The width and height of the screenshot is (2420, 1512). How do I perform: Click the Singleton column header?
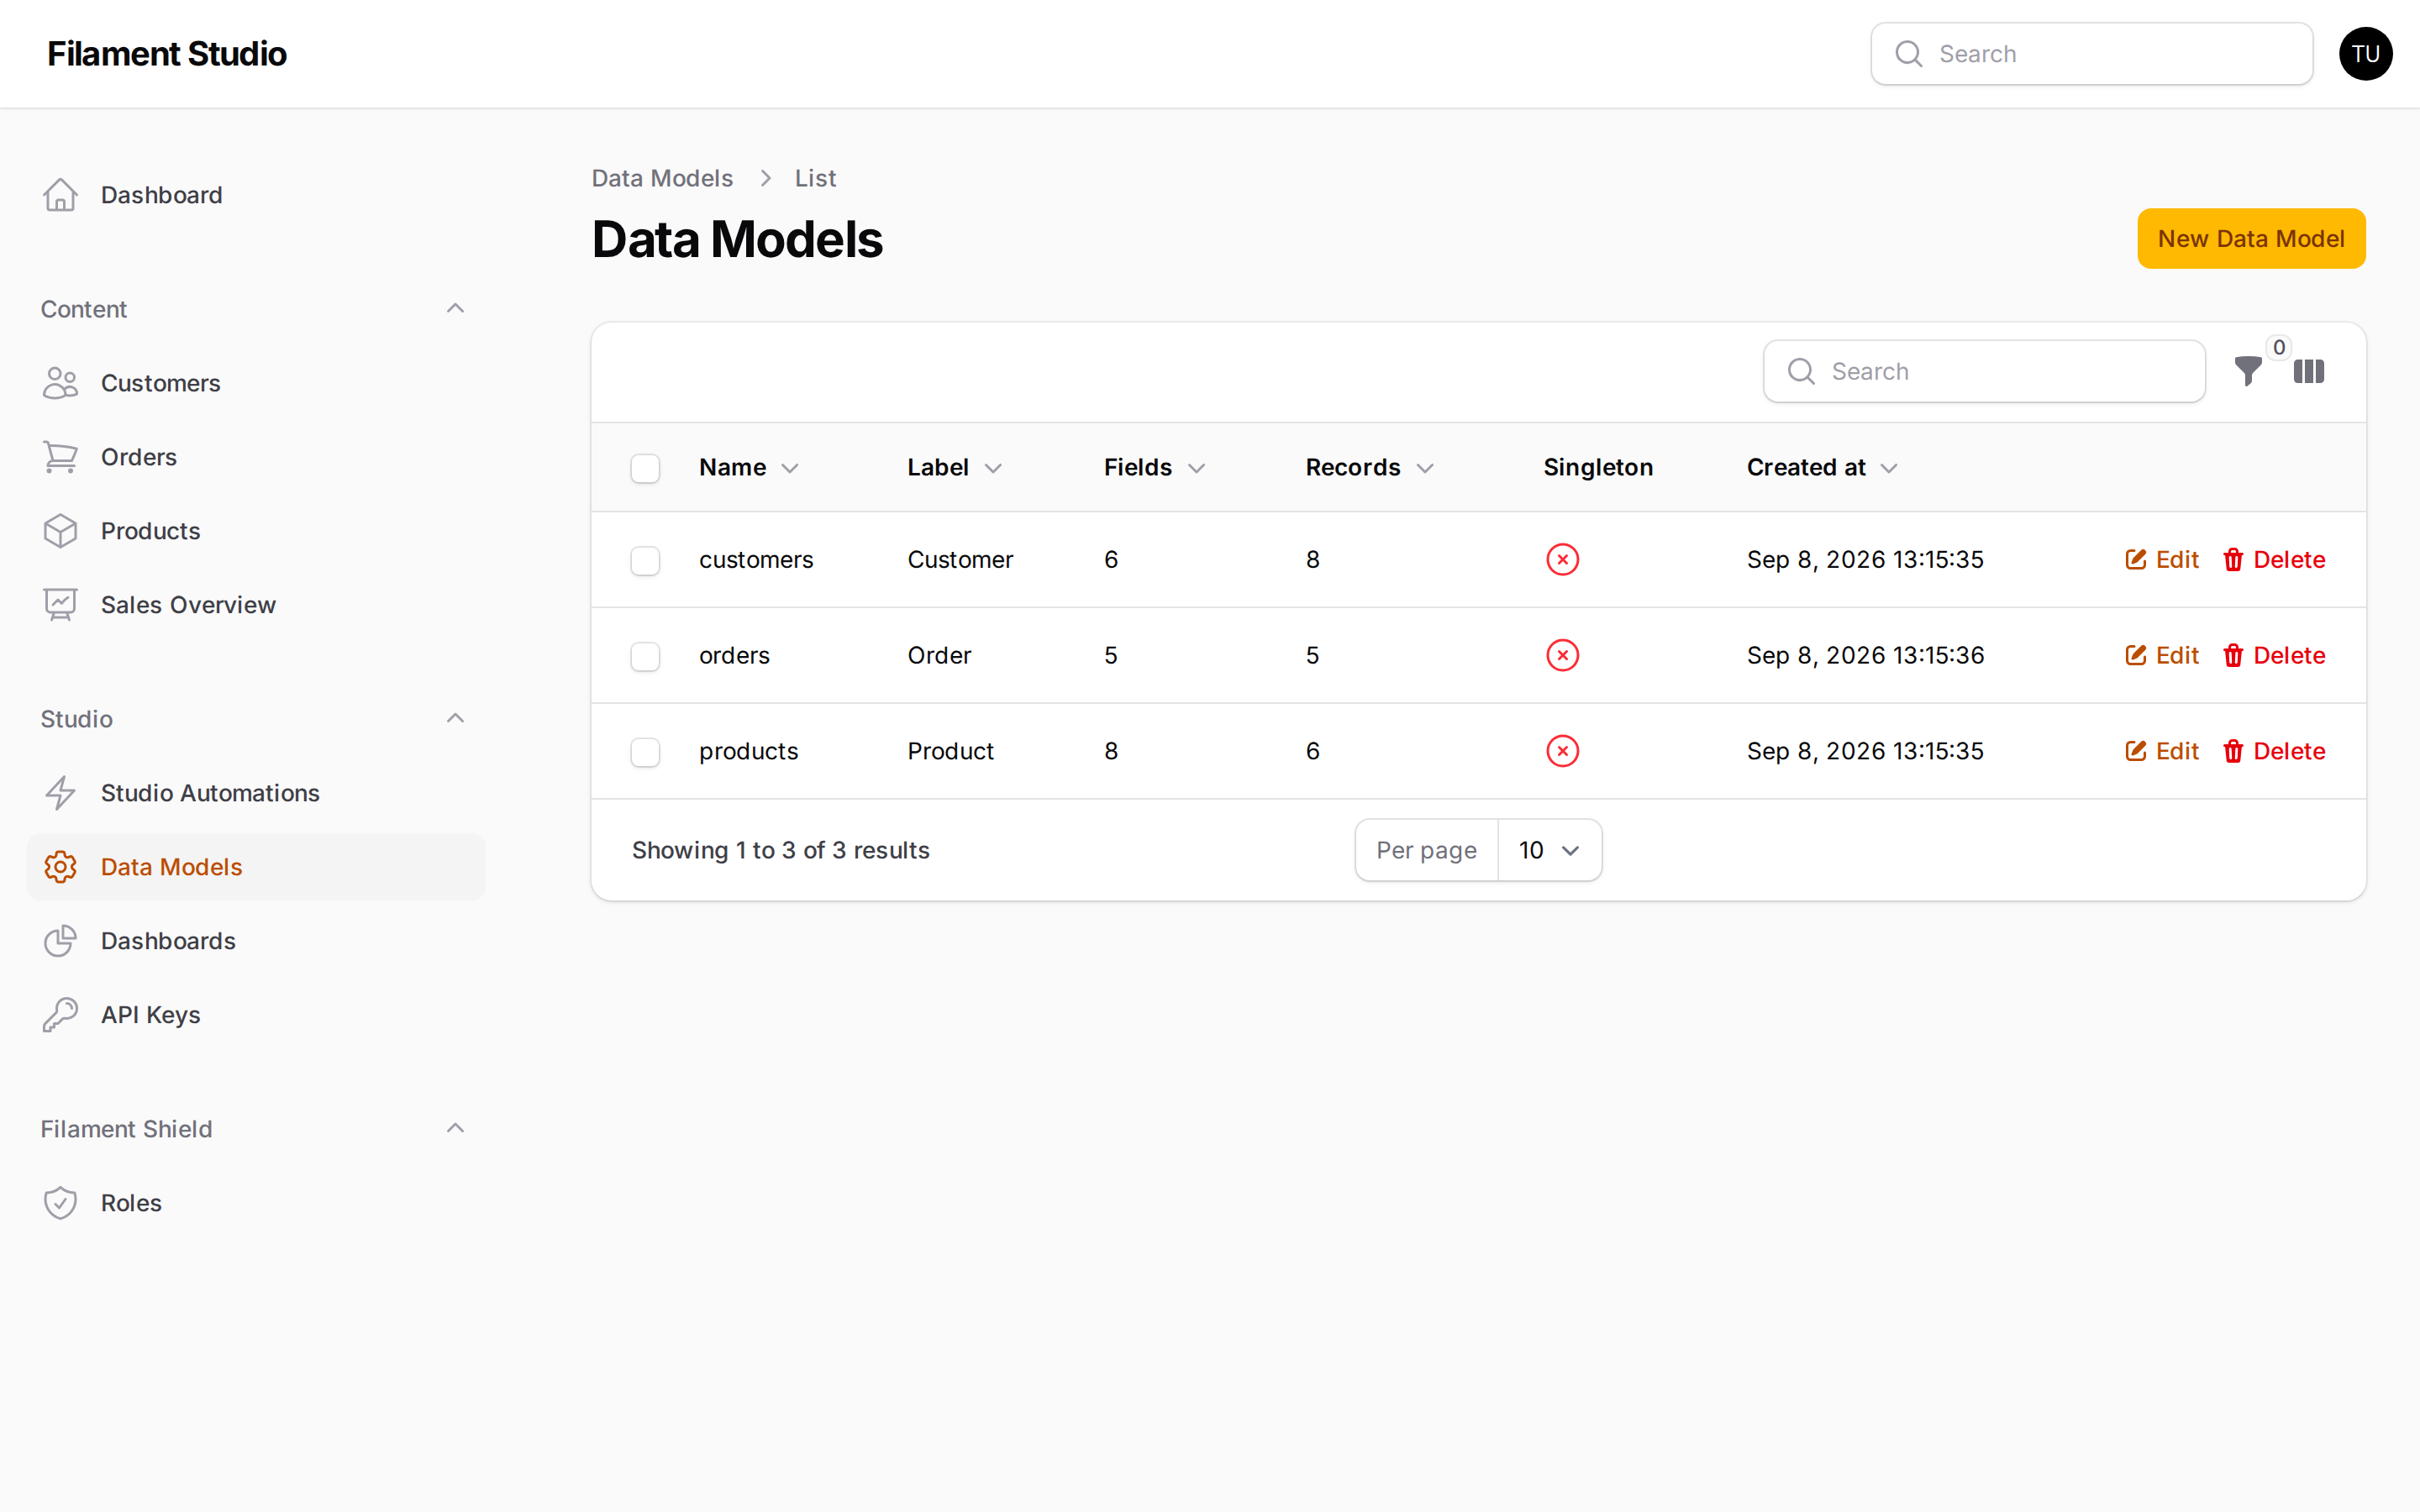click(1598, 467)
